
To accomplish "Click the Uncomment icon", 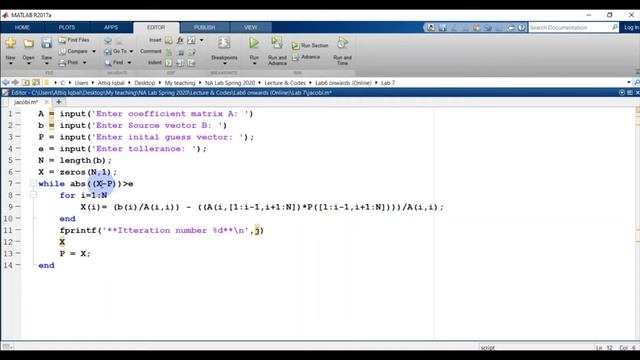I will click(x=180, y=52).
